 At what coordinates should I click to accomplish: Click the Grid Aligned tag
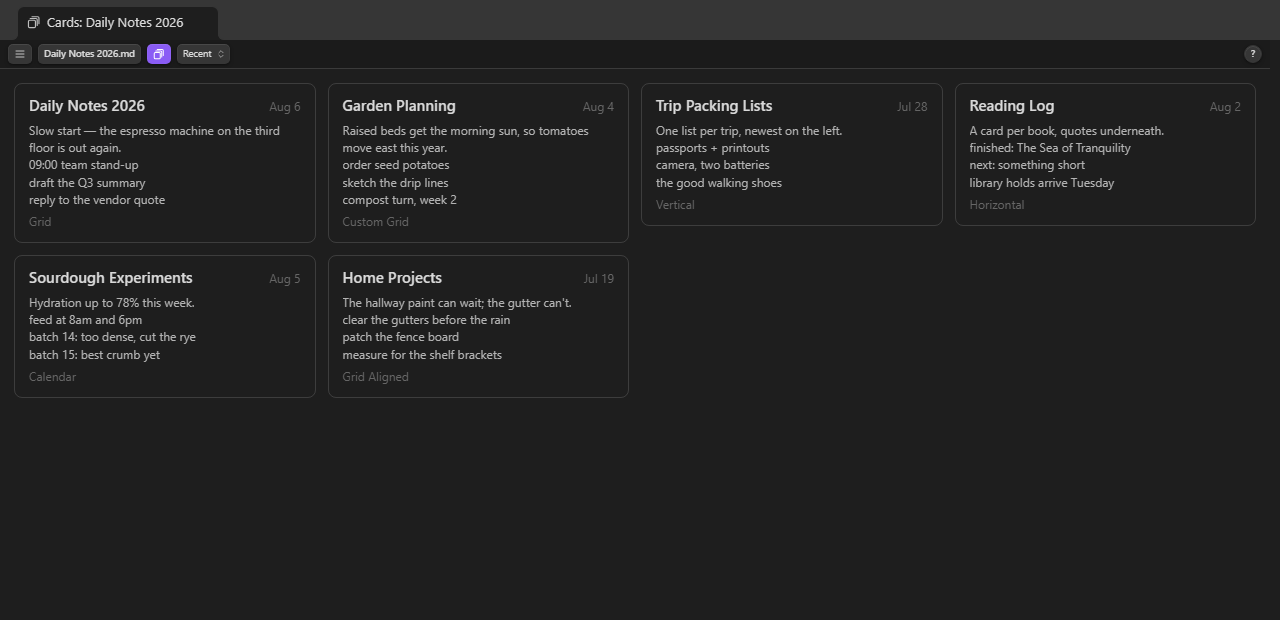(375, 377)
